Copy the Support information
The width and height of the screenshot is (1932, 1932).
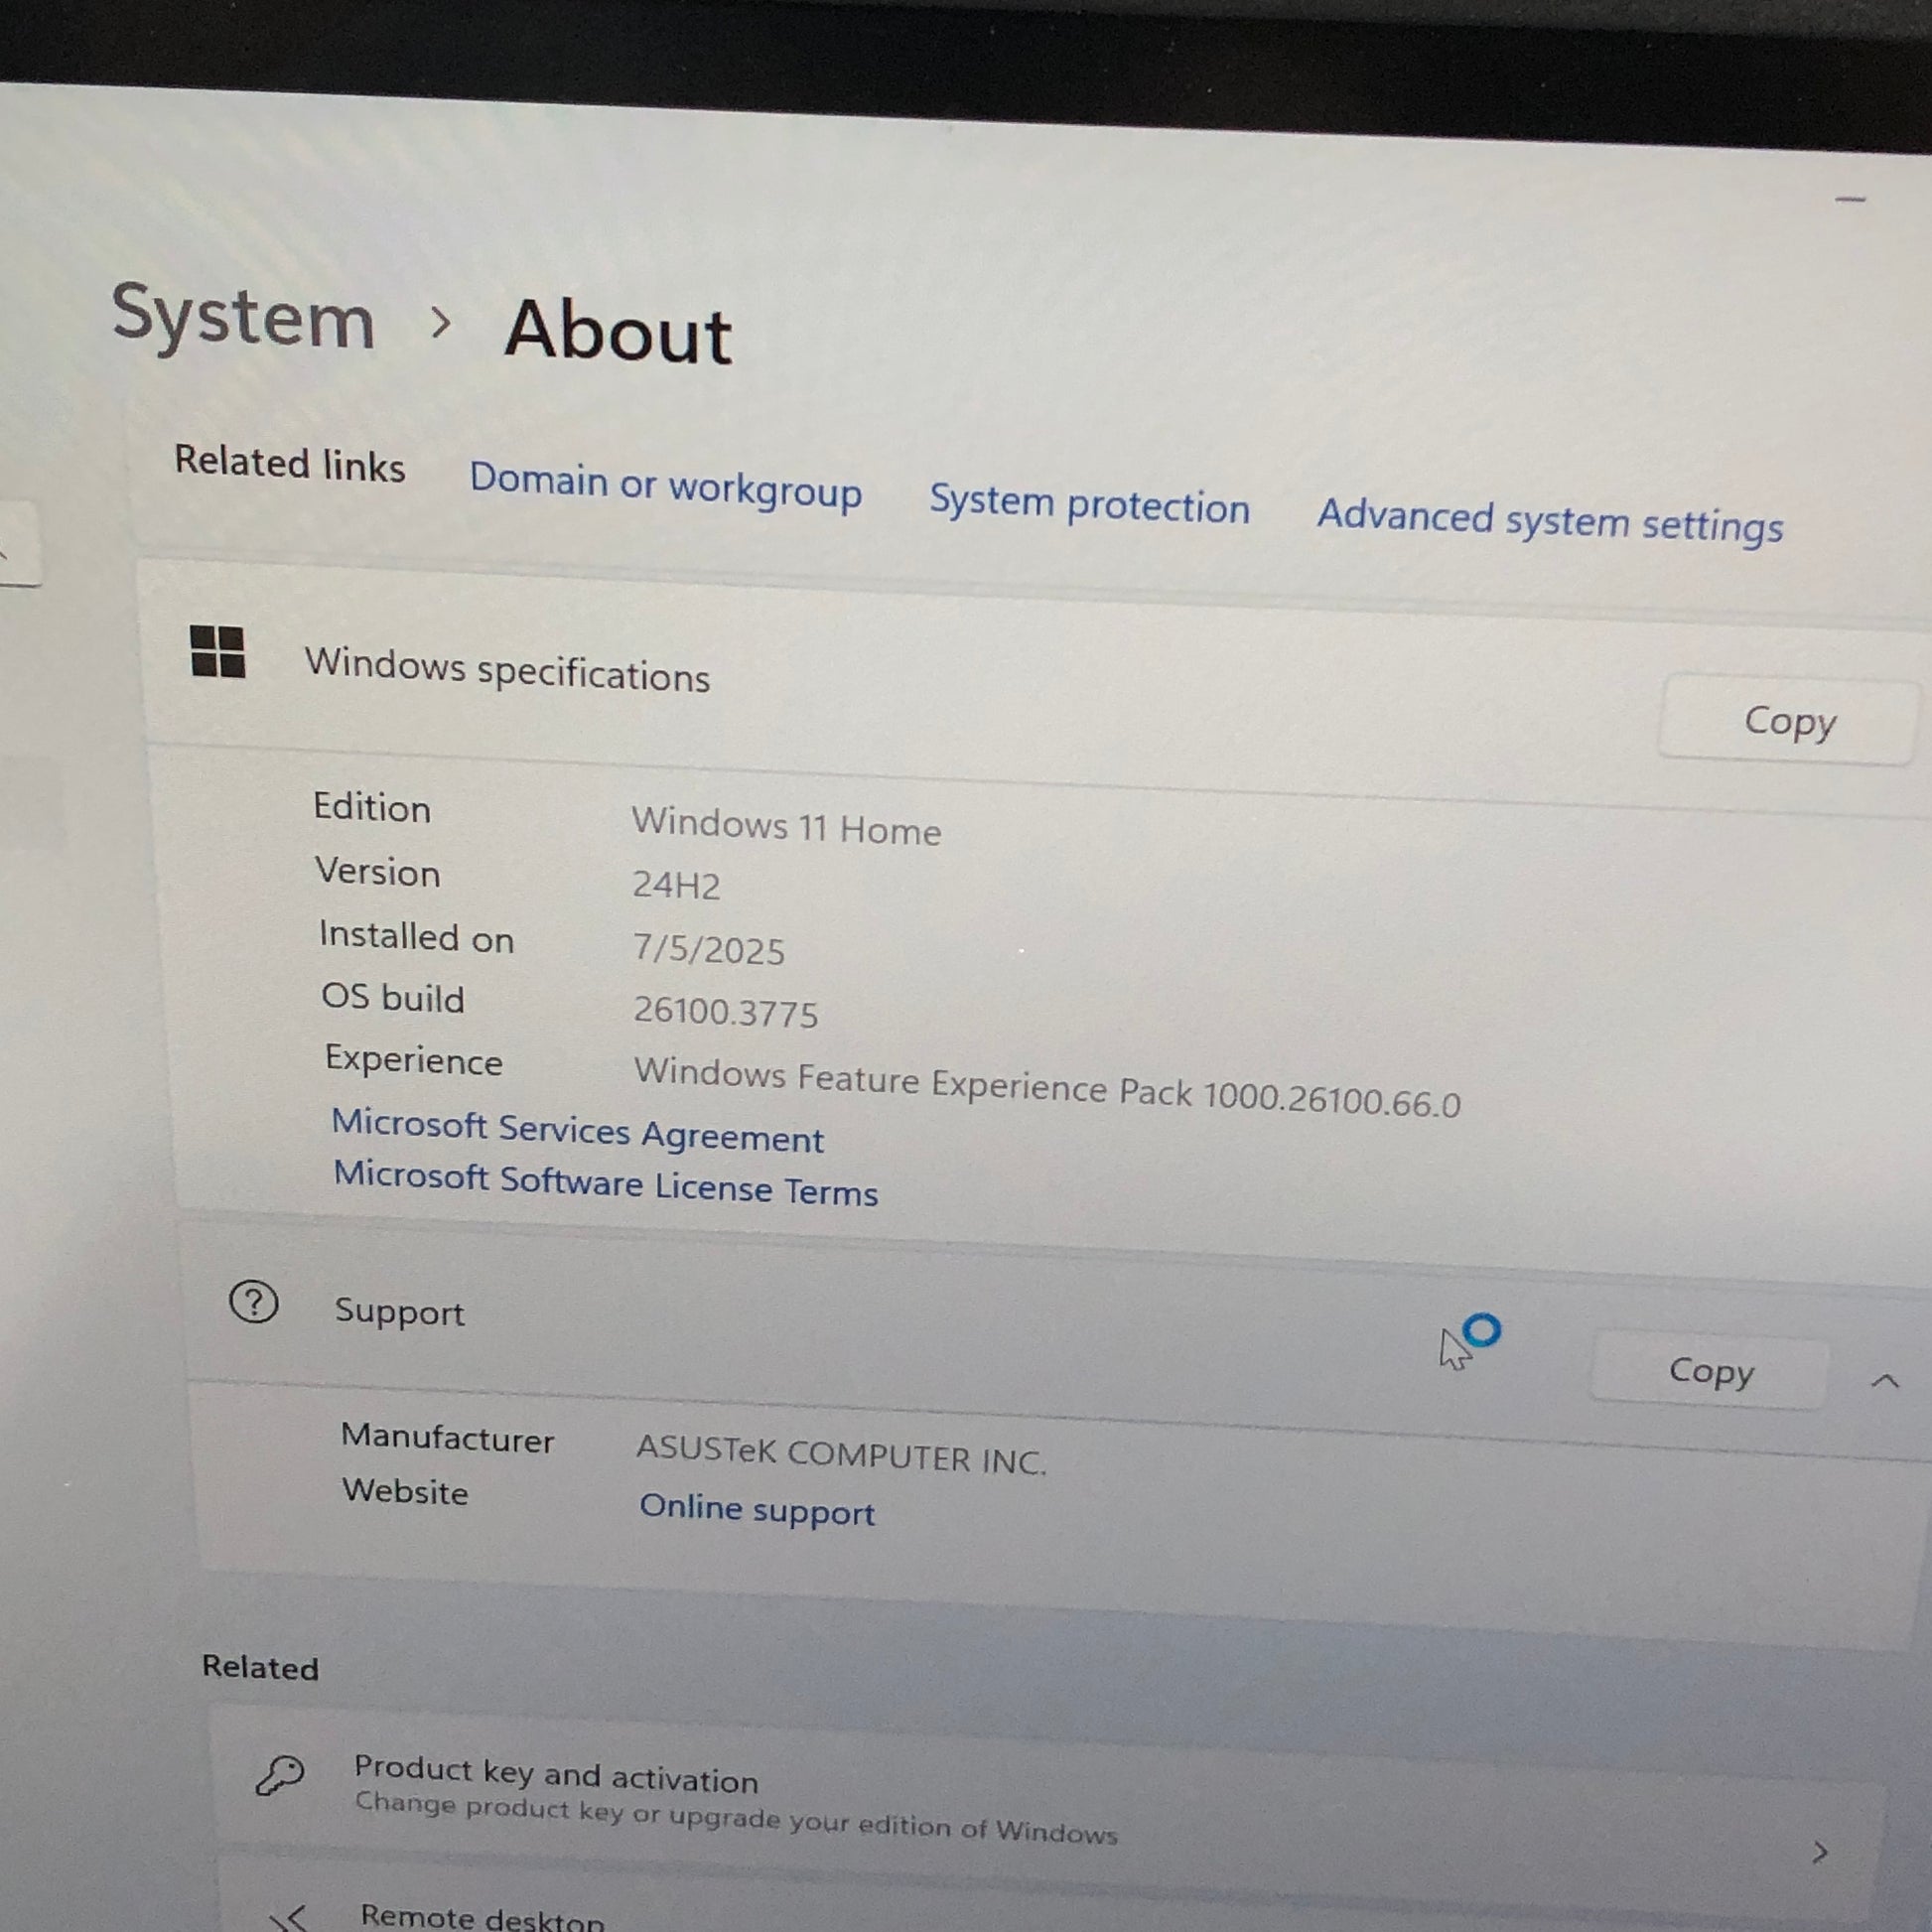click(x=1710, y=1371)
